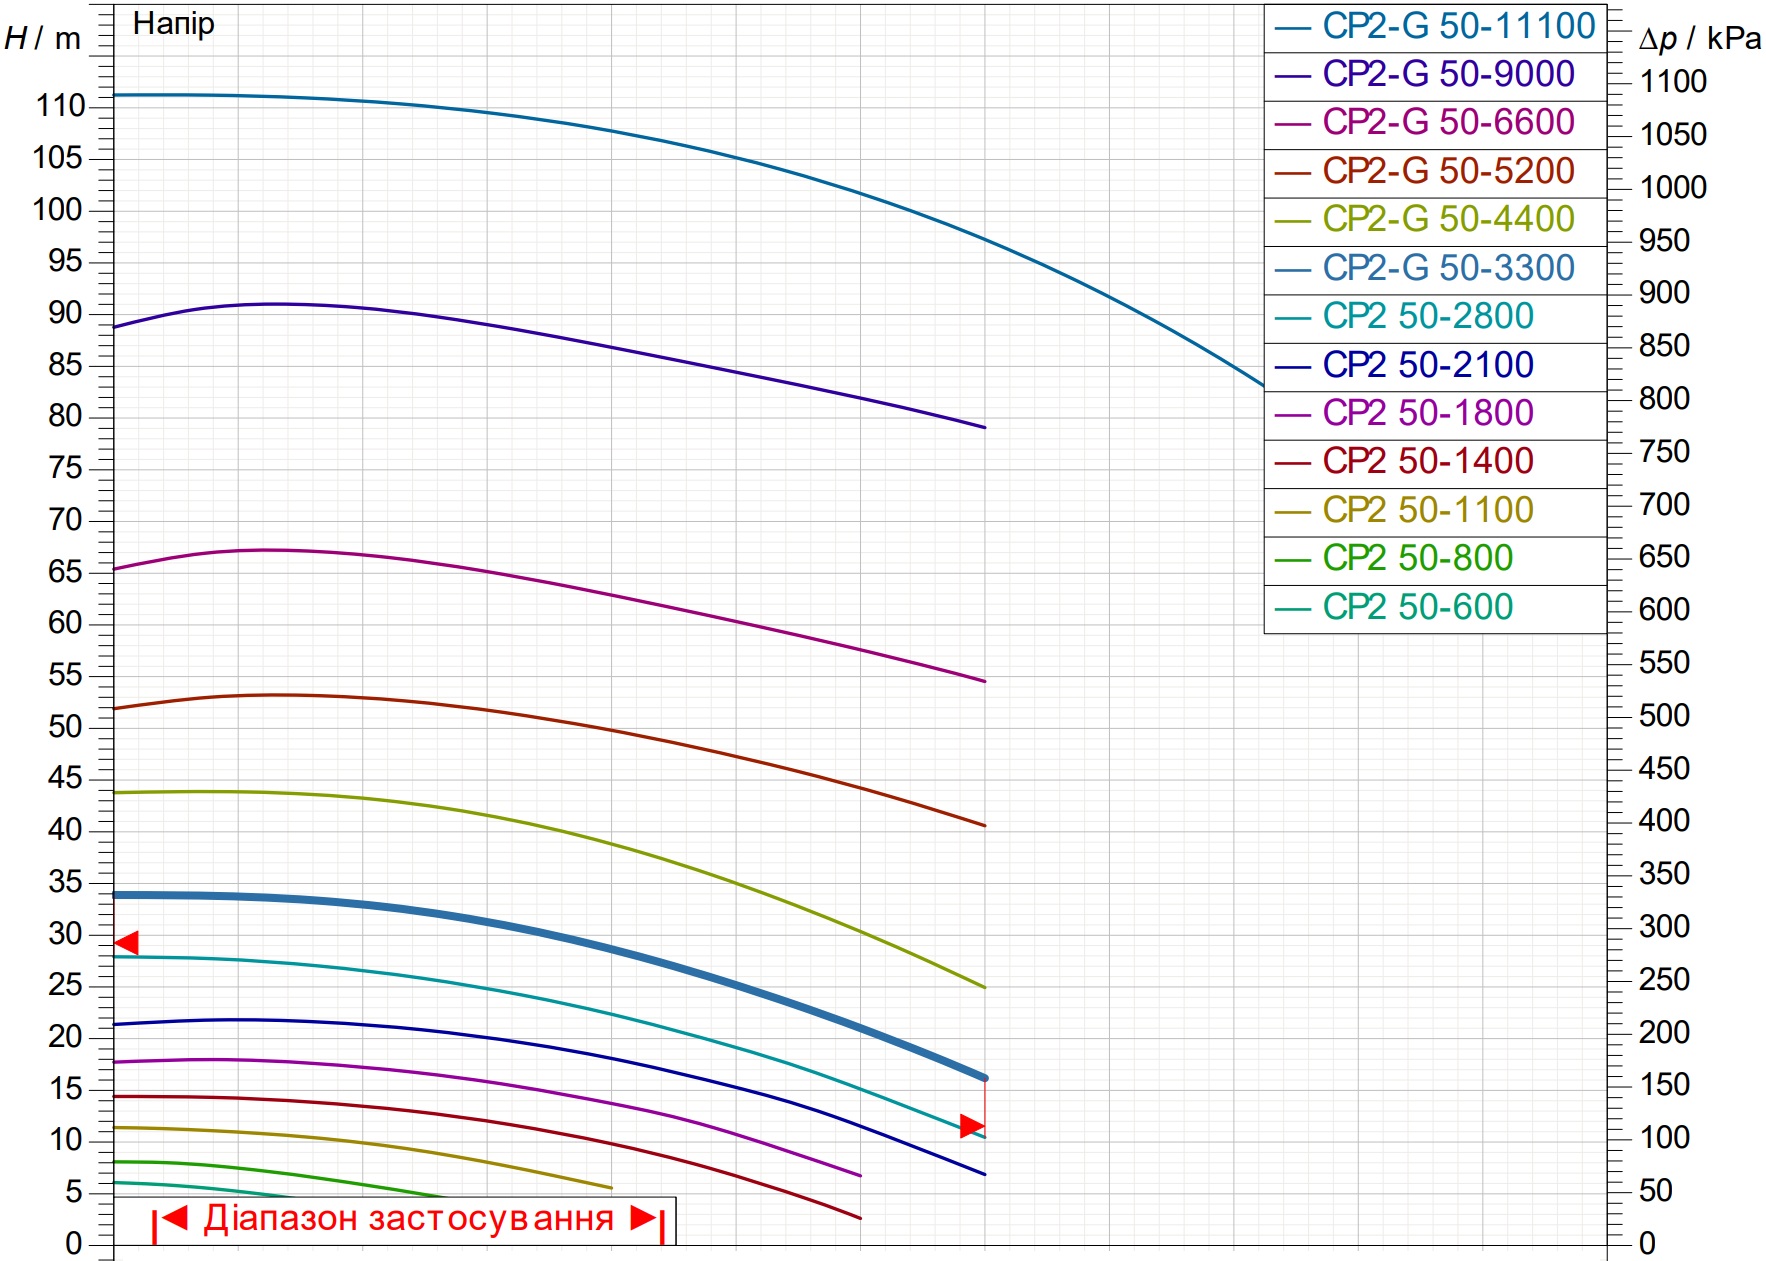Click the "Δp / kPa" axis title
The height and width of the screenshot is (1261, 1766).
coord(1700,39)
